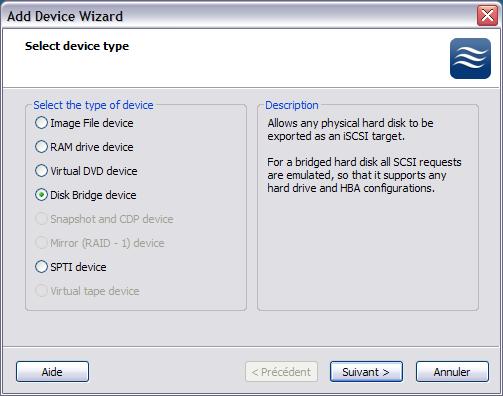
Task: Click the Select device type heading
Action: [x=77, y=46]
